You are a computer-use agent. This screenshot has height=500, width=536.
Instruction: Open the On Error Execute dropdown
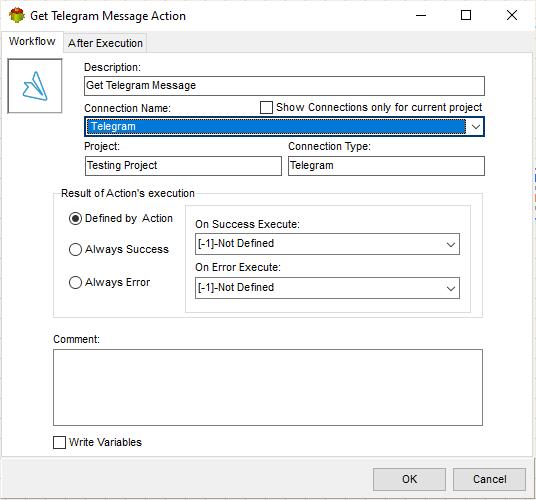click(x=327, y=288)
